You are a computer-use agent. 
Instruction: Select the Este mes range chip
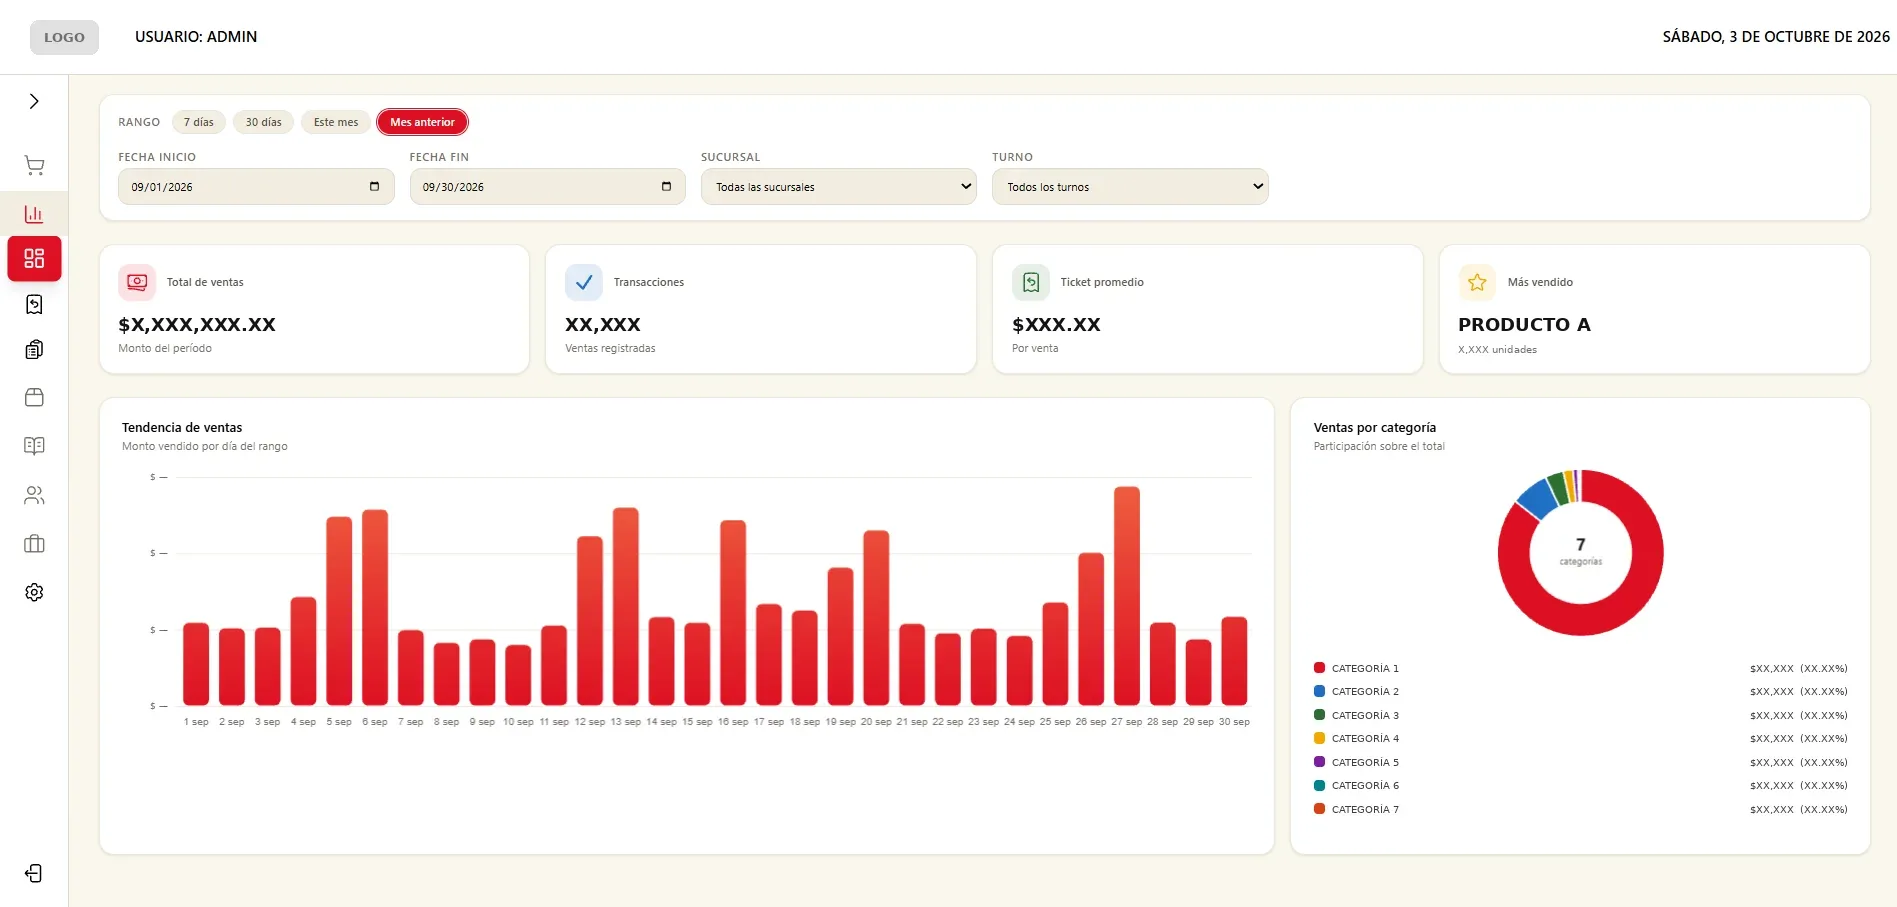pos(336,122)
